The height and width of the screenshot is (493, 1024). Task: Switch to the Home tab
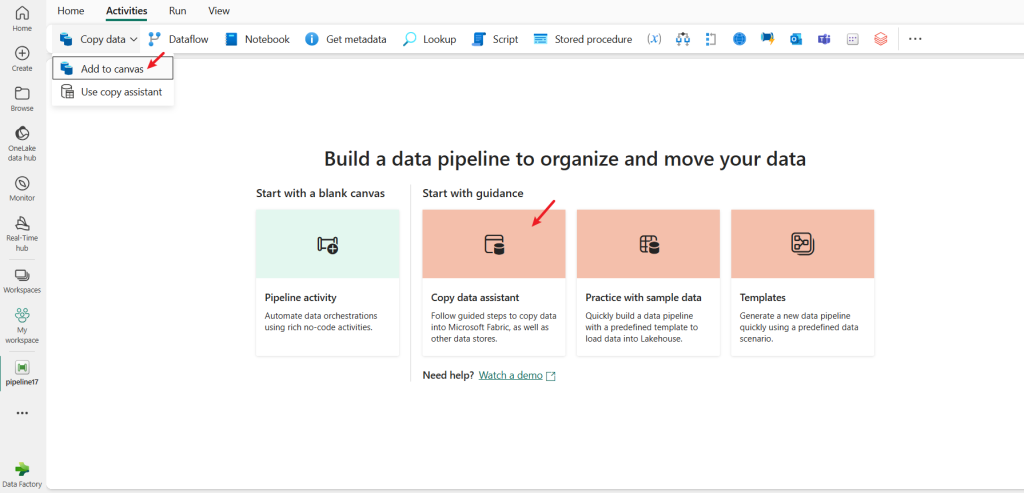click(x=71, y=11)
